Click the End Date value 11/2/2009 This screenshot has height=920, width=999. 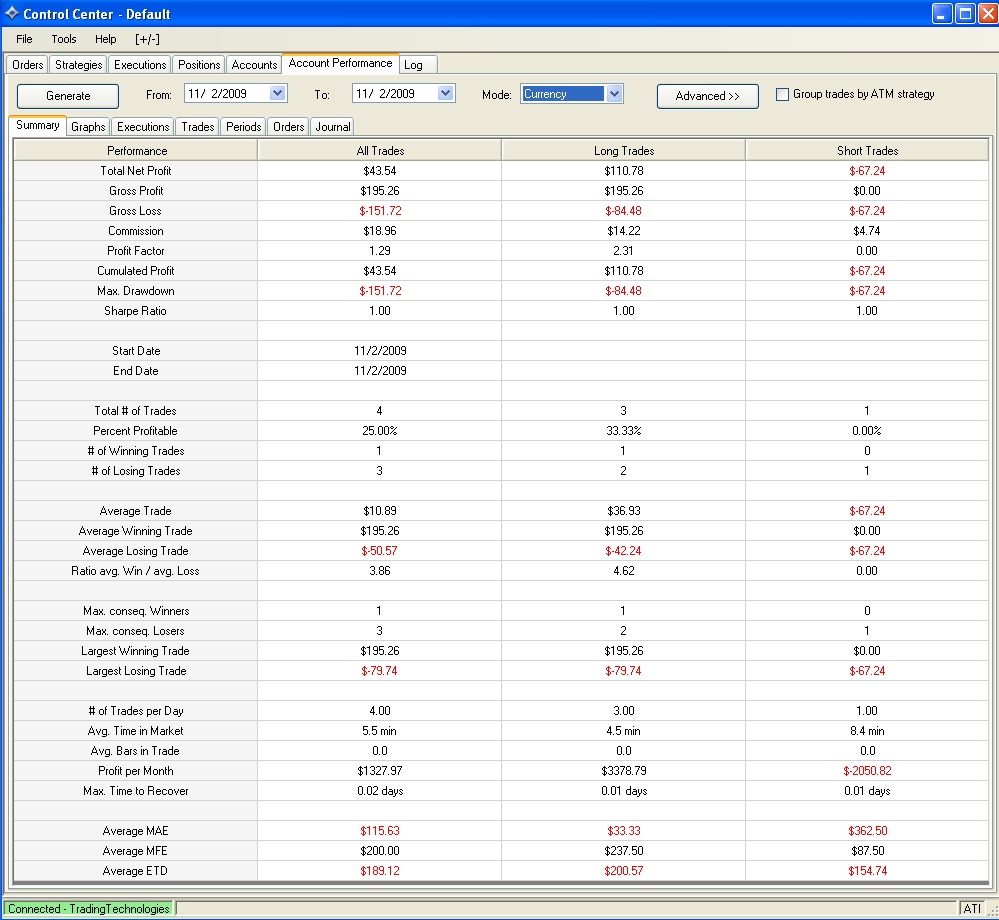380,370
